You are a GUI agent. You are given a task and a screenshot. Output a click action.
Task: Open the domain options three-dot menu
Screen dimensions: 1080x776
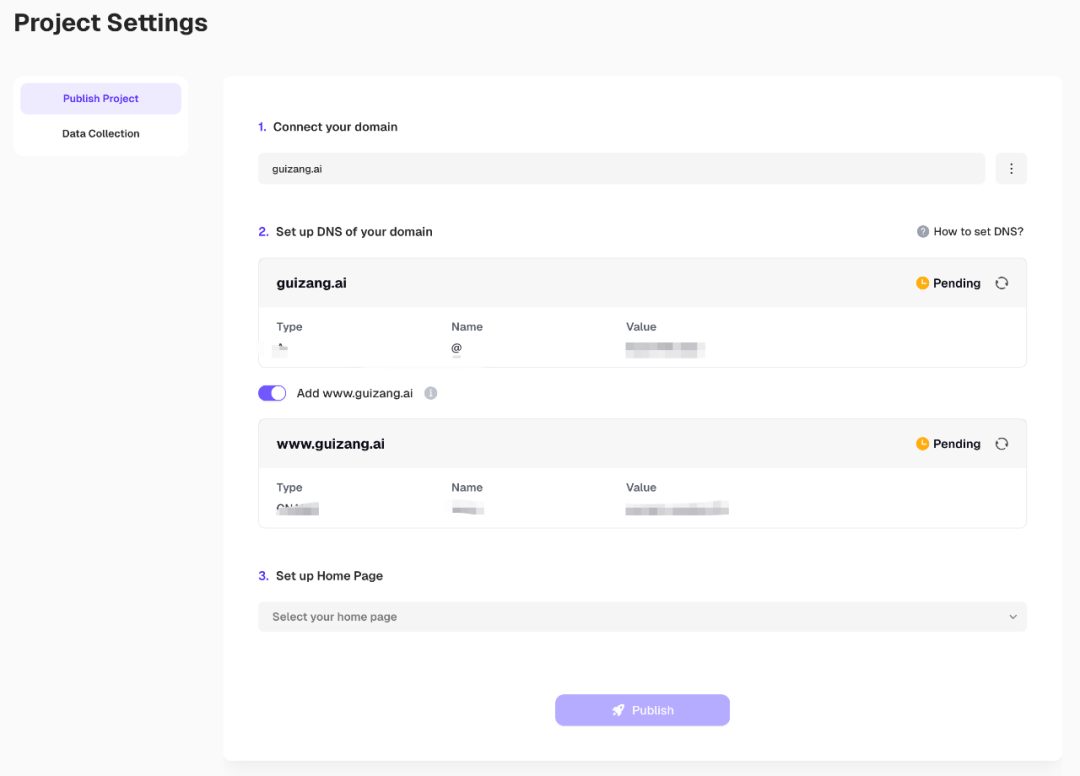click(x=1010, y=169)
